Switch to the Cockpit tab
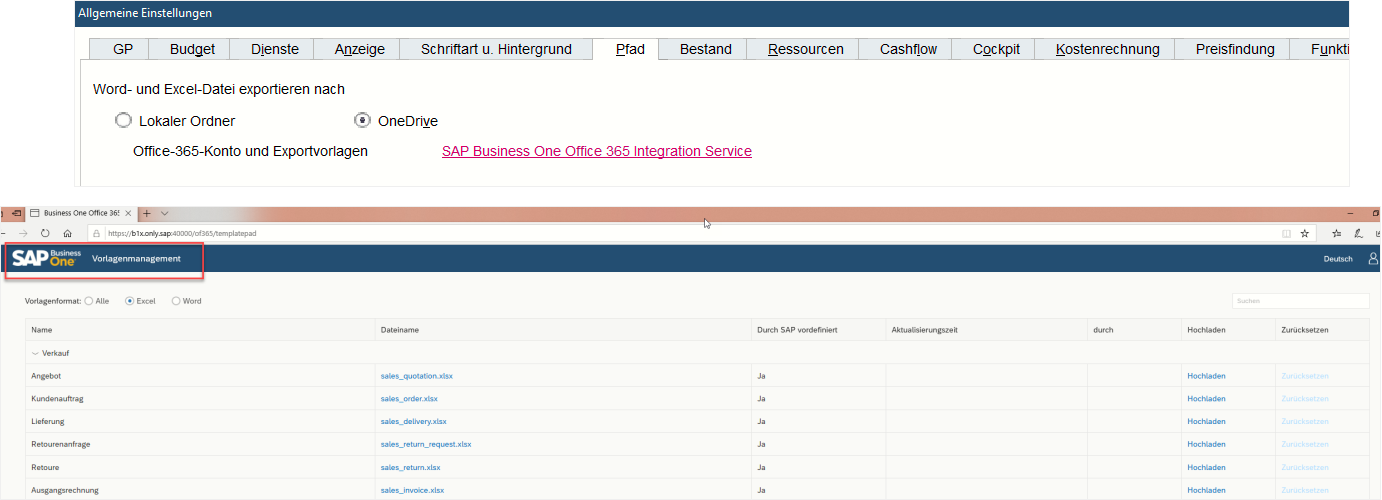 [996, 49]
